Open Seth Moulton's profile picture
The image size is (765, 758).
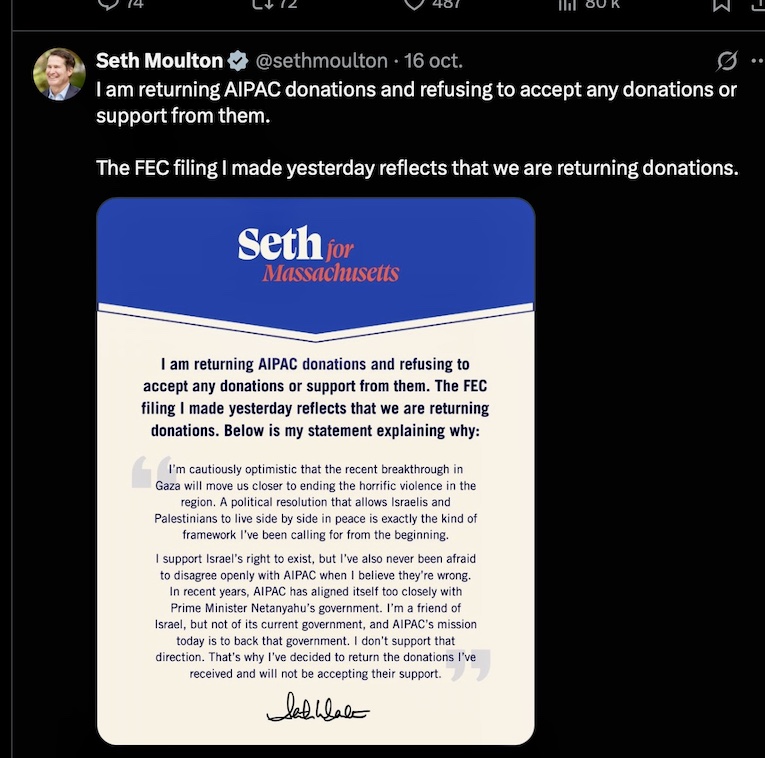59,74
